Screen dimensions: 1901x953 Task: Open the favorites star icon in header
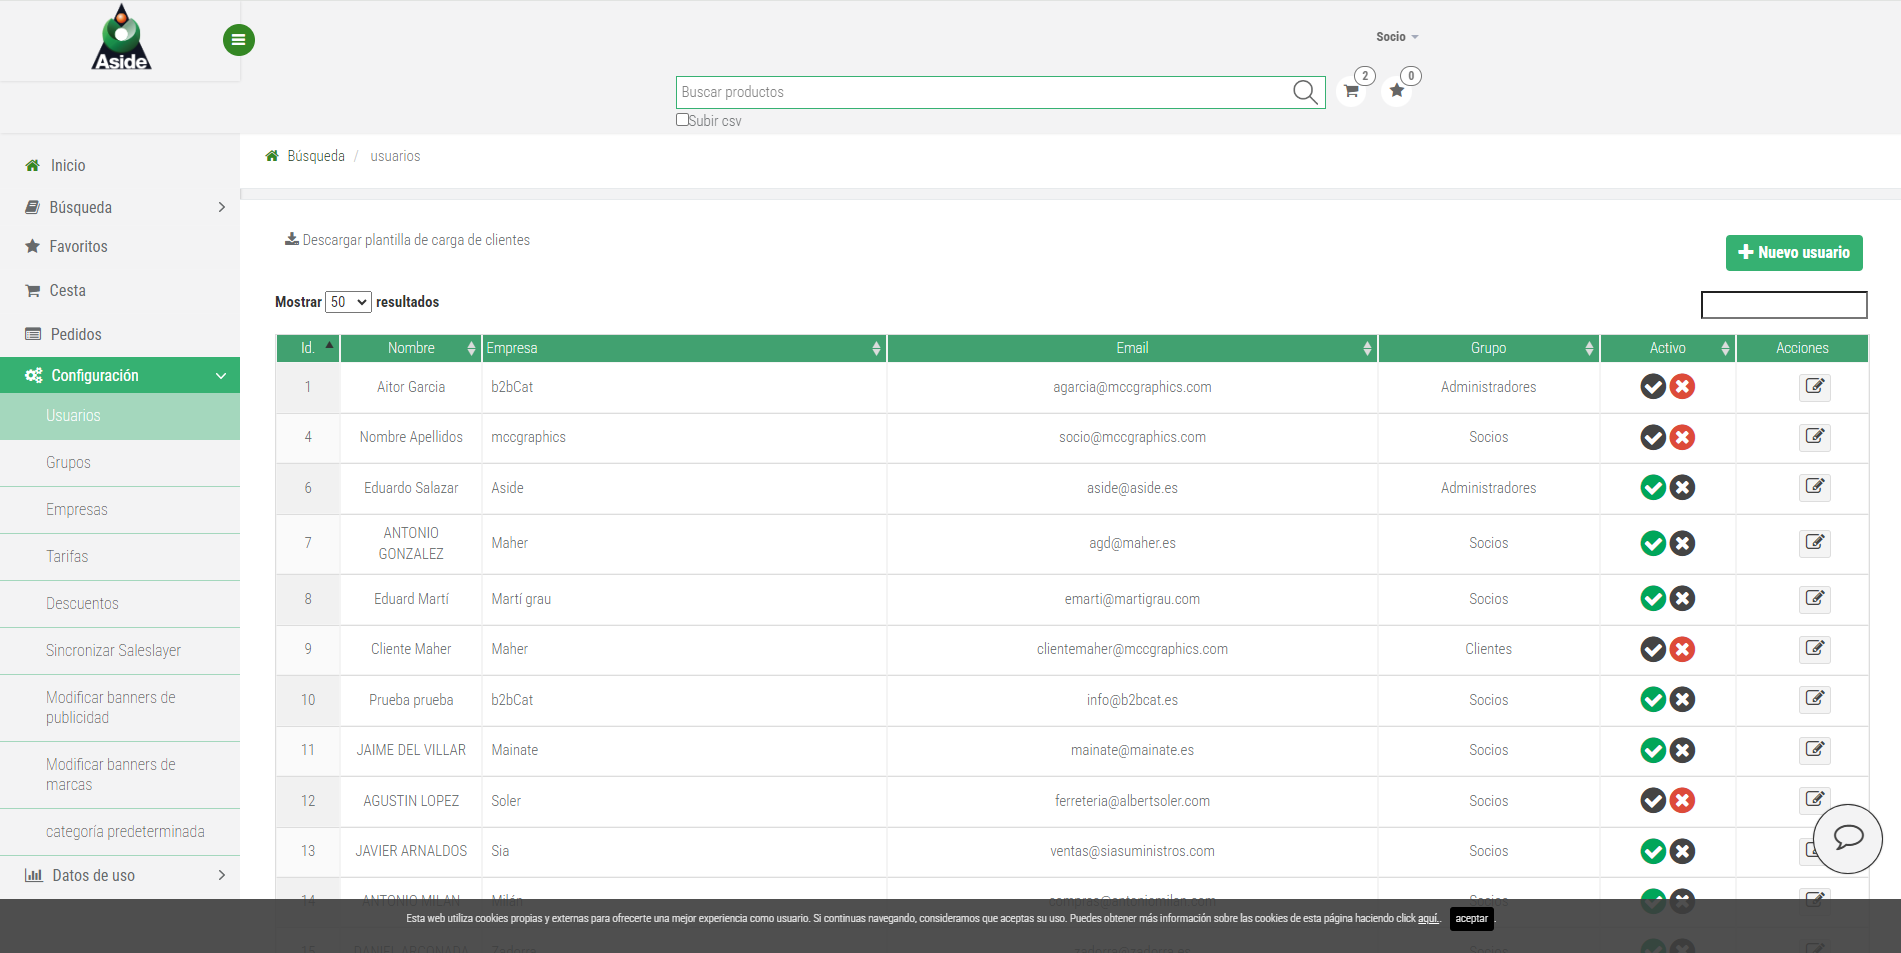(1396, 91)
